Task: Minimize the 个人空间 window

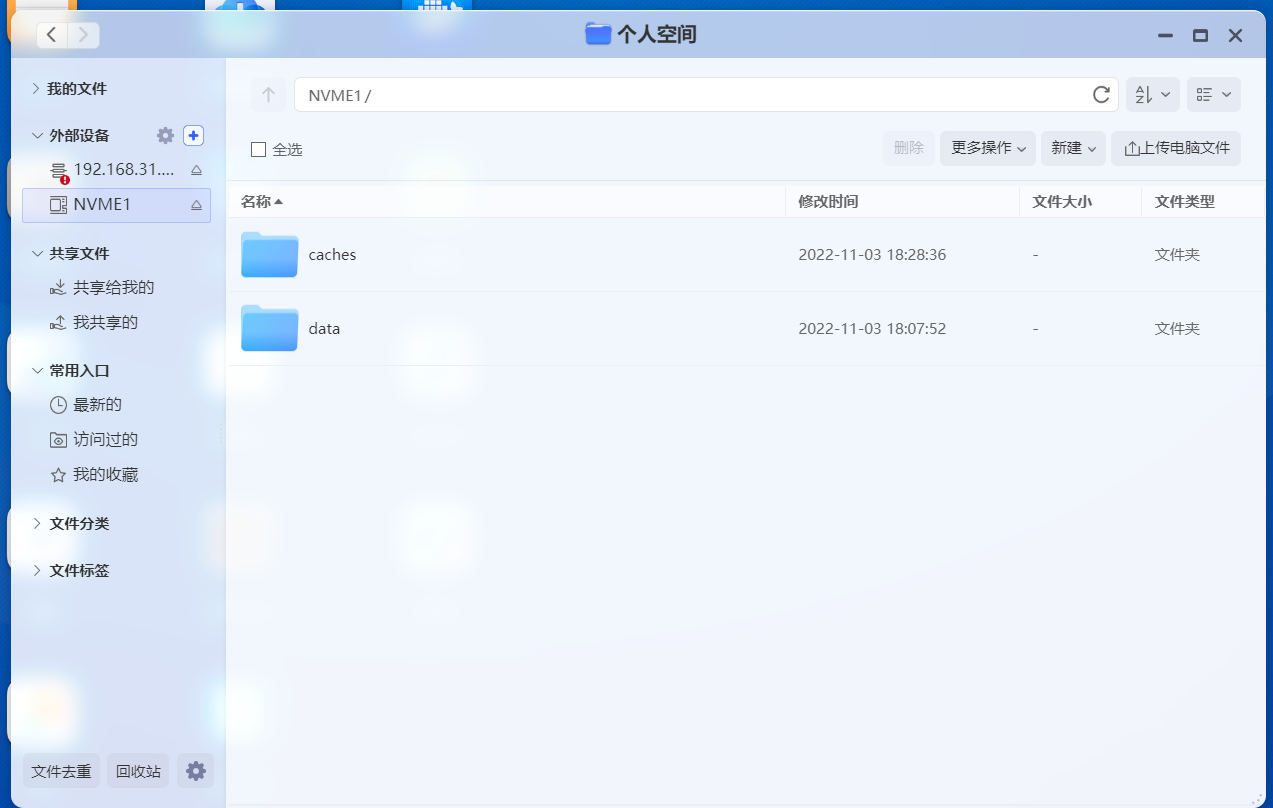Action: 1165,35
